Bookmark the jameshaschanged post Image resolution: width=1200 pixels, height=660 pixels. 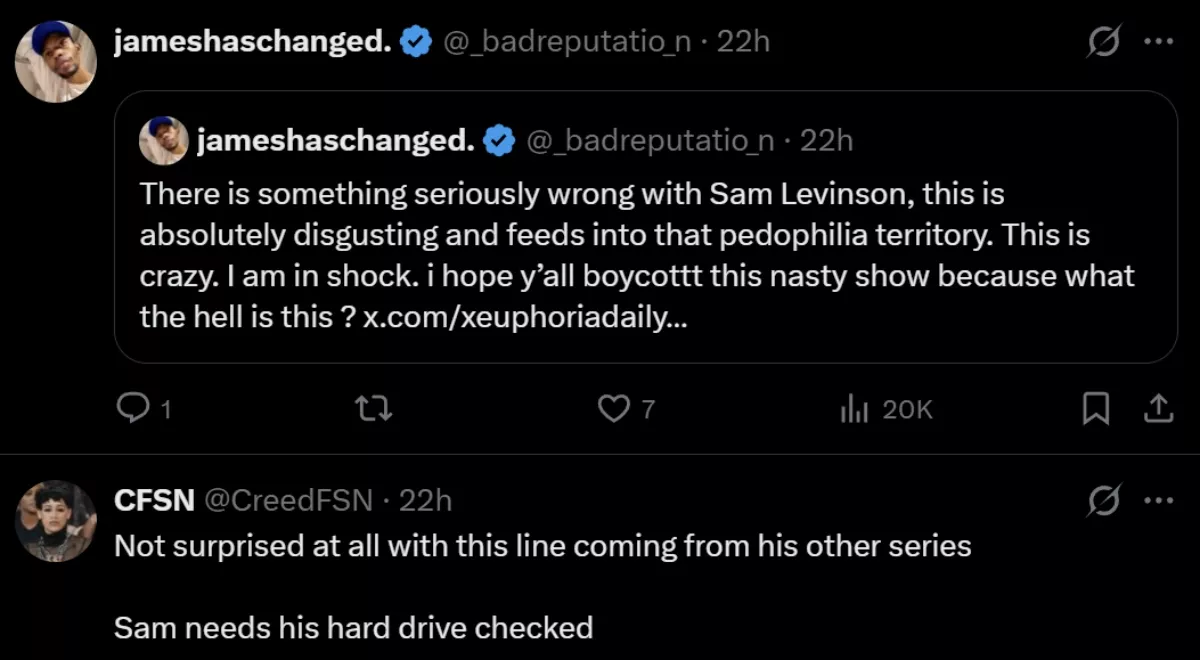click(x=1096, y=409)
